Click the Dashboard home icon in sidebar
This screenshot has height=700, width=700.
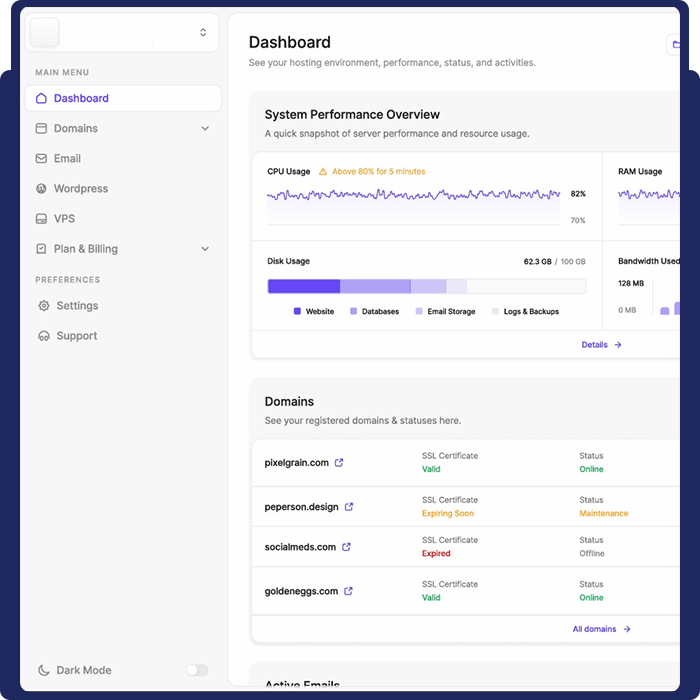point(41,98)
